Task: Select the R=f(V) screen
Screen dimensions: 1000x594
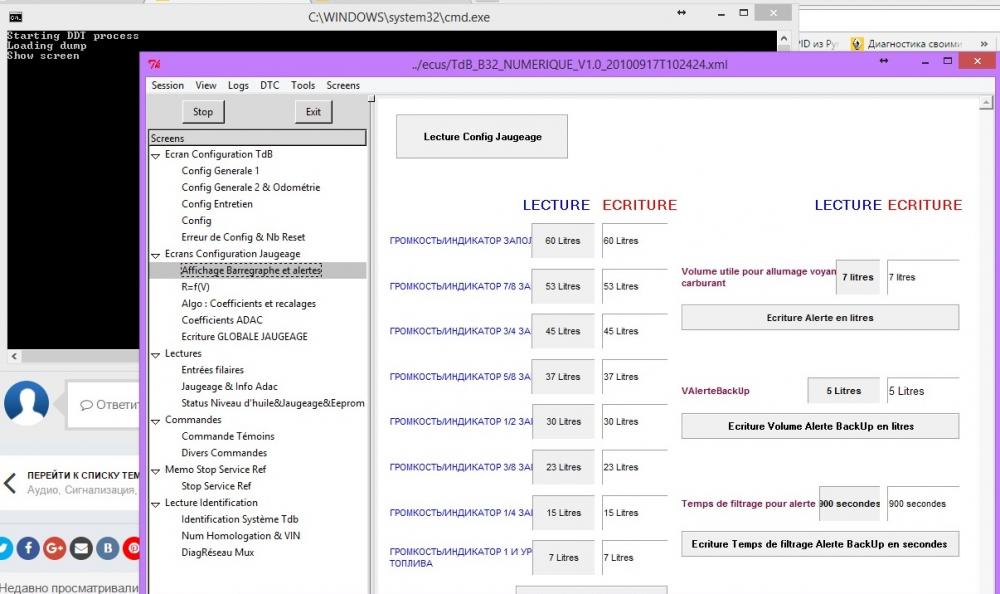Action: pyautogui.click(x=195, y=287)
